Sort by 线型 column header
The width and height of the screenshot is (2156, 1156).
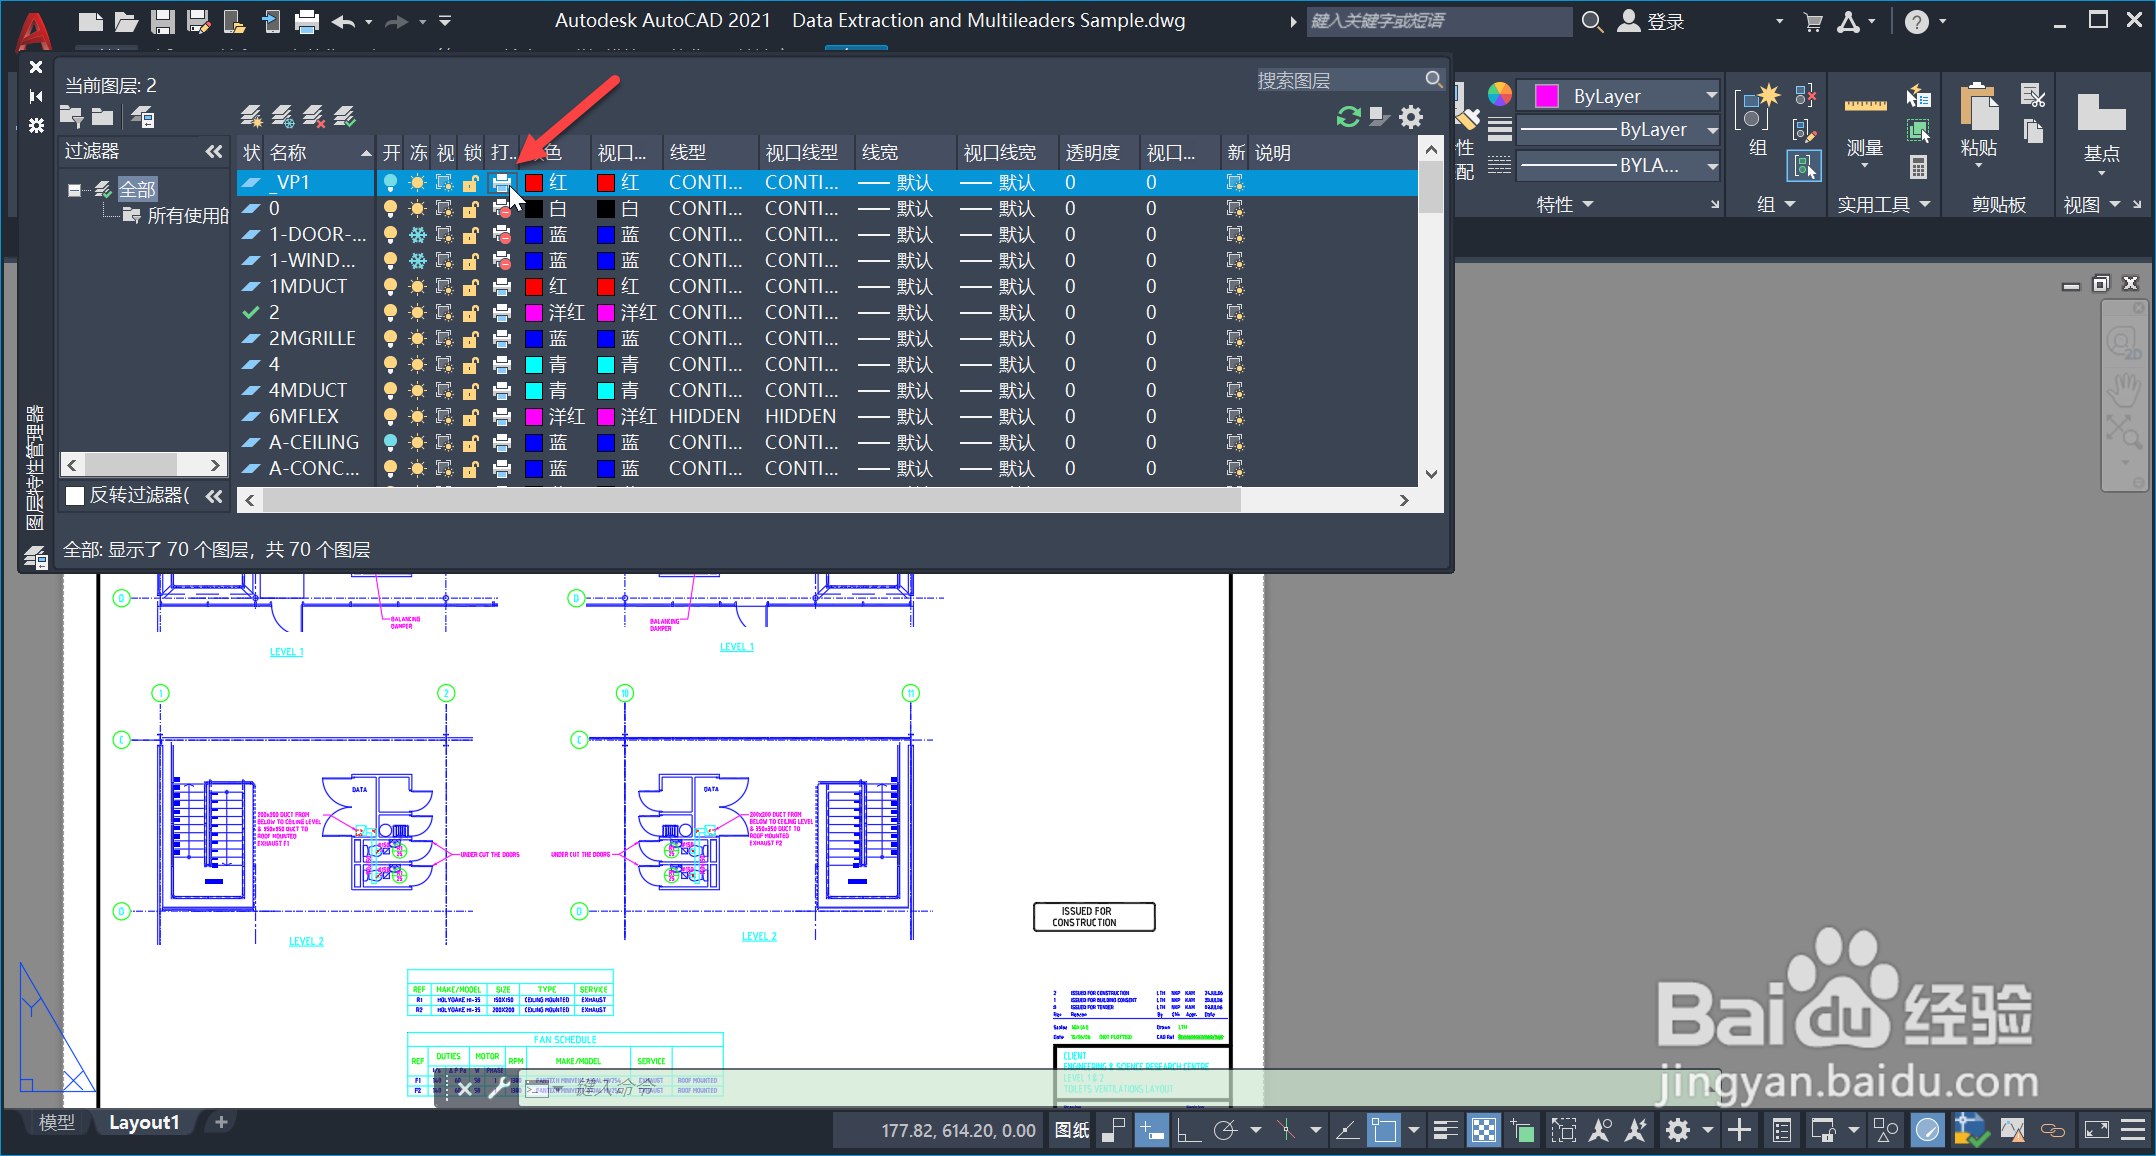710,153
